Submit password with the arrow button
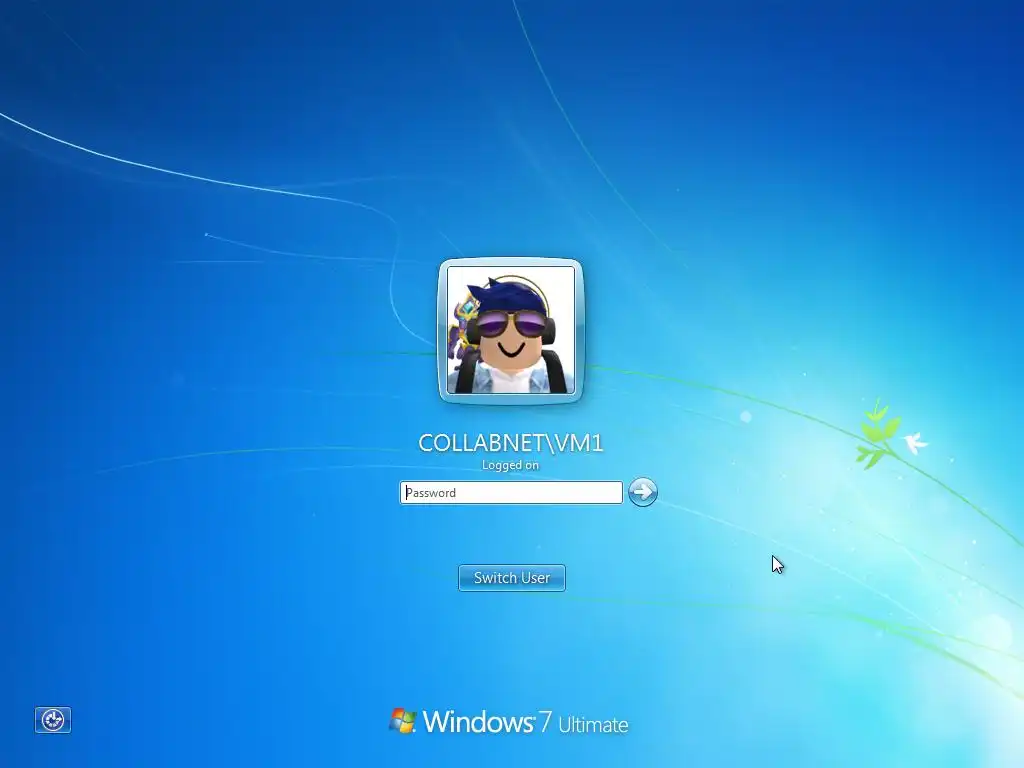 (643, 492)
